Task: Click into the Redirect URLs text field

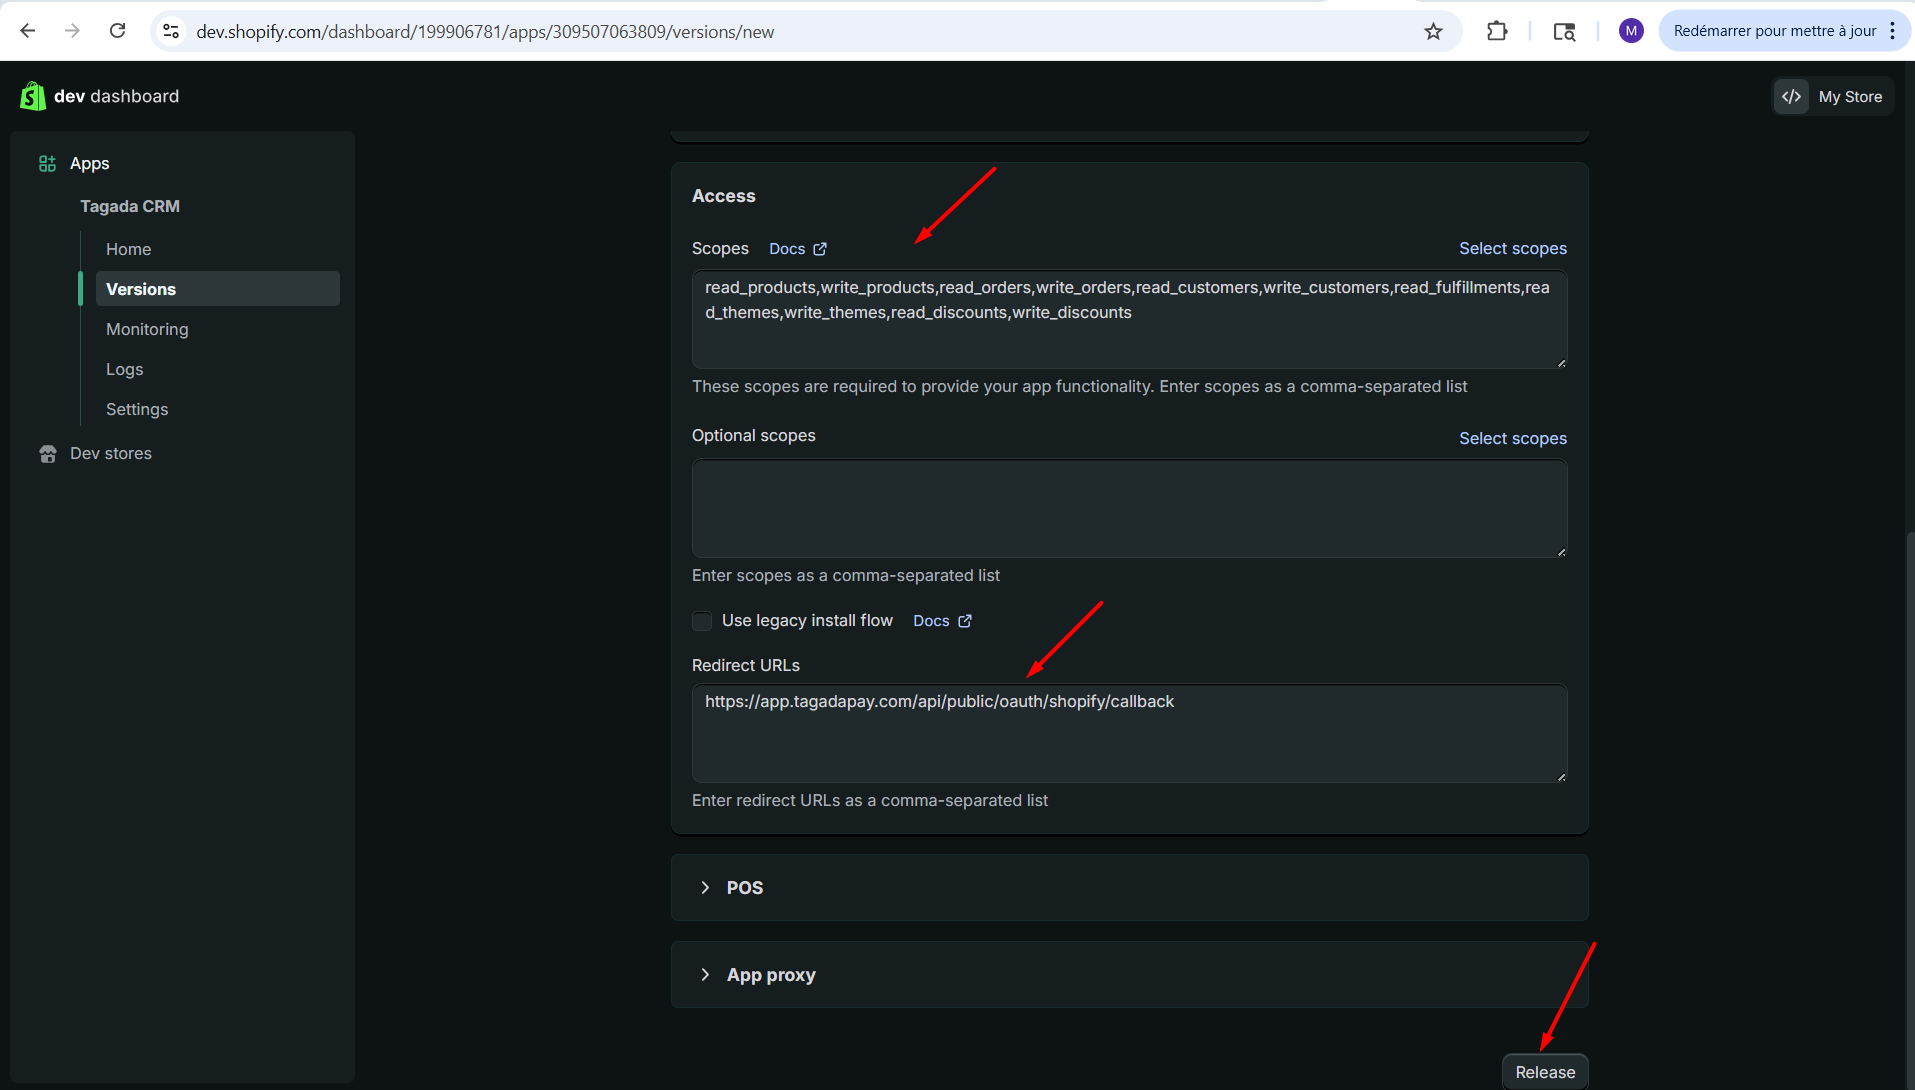Action: tap(1128, 733)
